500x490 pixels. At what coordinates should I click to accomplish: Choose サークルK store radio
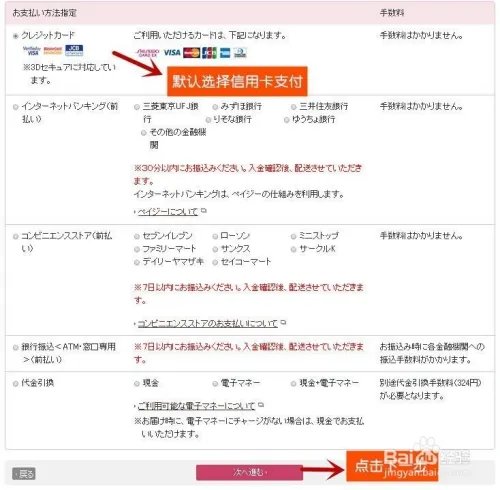point(294,249)
